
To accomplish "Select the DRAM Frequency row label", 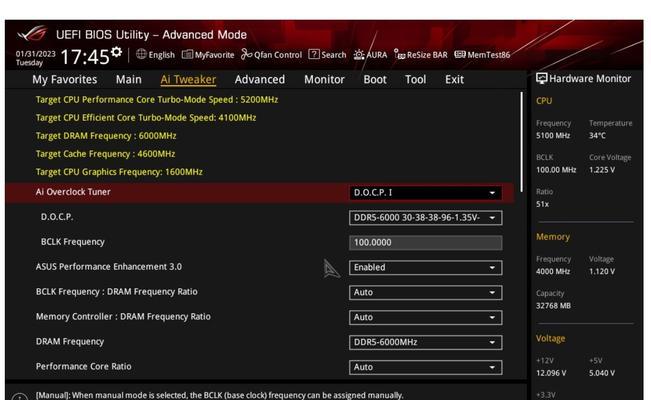I will [70, 341].
